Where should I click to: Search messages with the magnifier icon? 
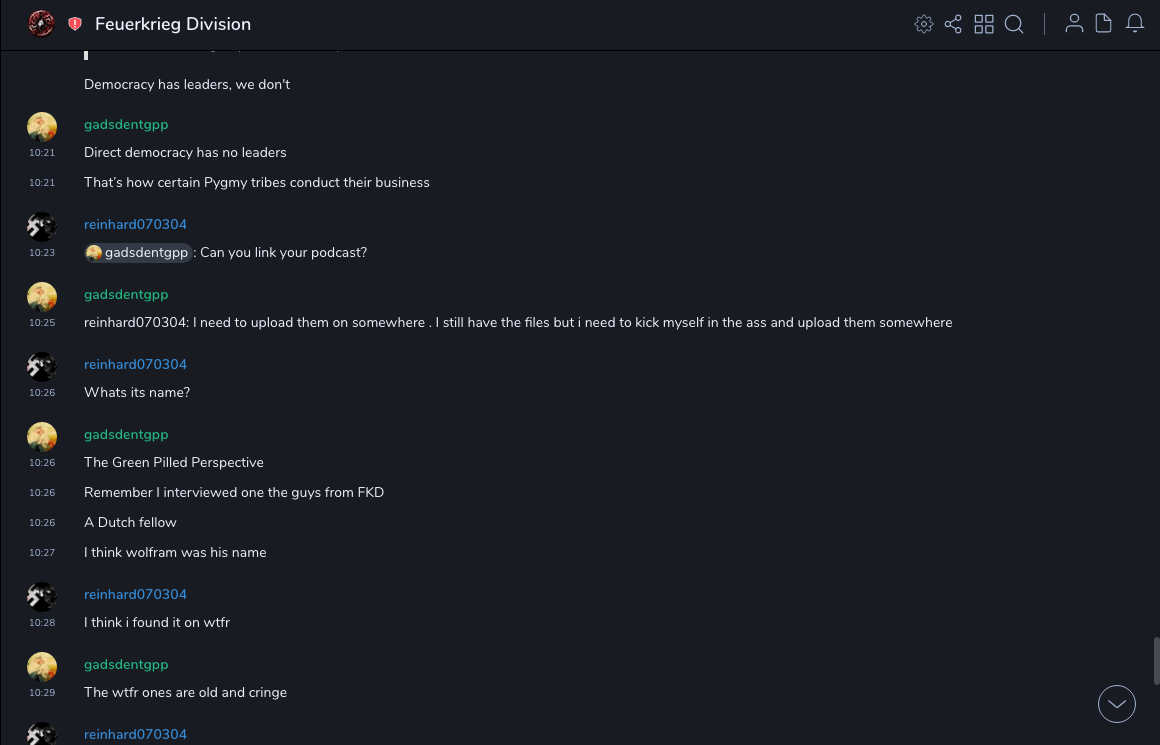point(1014,24)
